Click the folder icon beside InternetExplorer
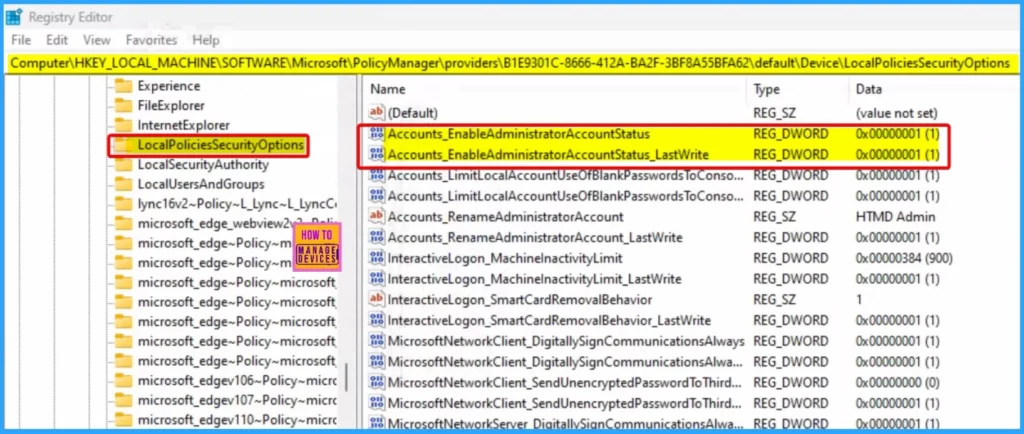The image size is (1024, 434). 123,125
